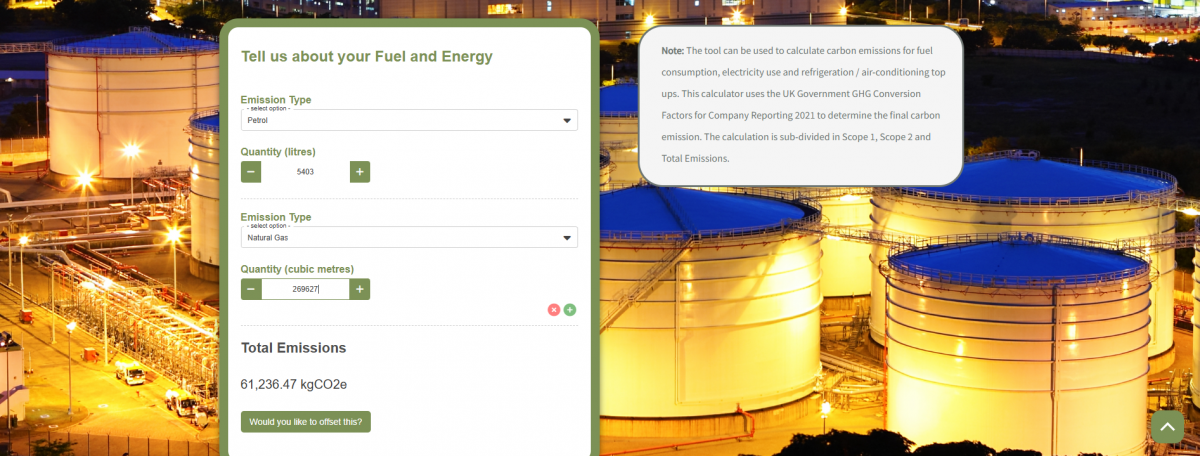Increase the cubic metres quantity with plus
Viewport: 1200px width, 456px height.
point(360,289)
